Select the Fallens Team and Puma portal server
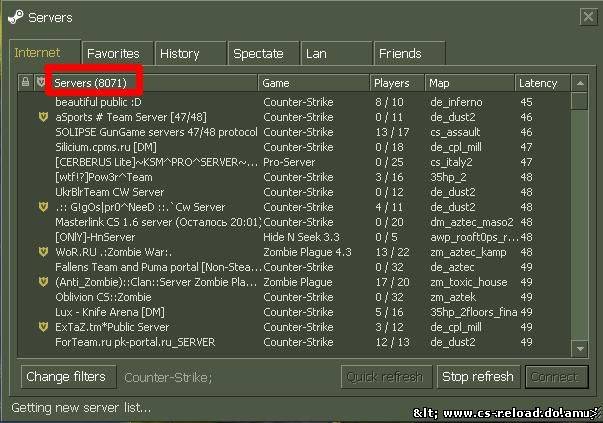The height and width of the screenshot is (423, 603). tap(294, 267)
